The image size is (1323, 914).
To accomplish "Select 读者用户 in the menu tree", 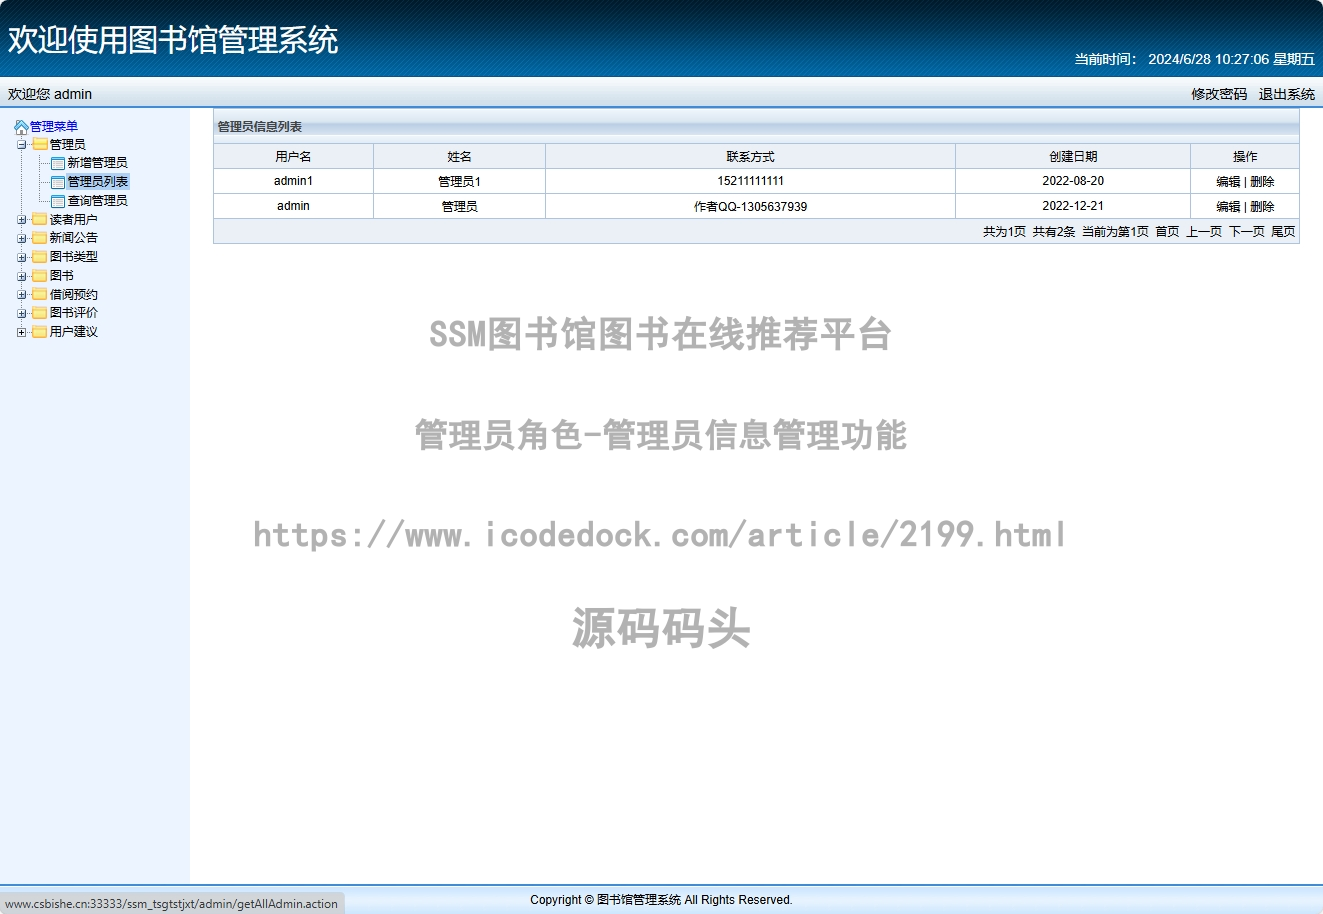I will [x=74, y=220].
